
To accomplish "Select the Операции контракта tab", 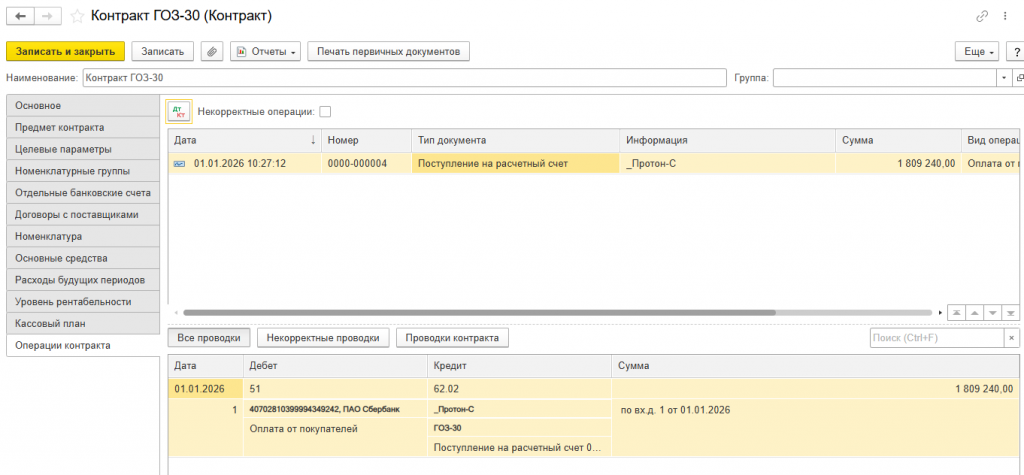I will [x=83, y=346].
